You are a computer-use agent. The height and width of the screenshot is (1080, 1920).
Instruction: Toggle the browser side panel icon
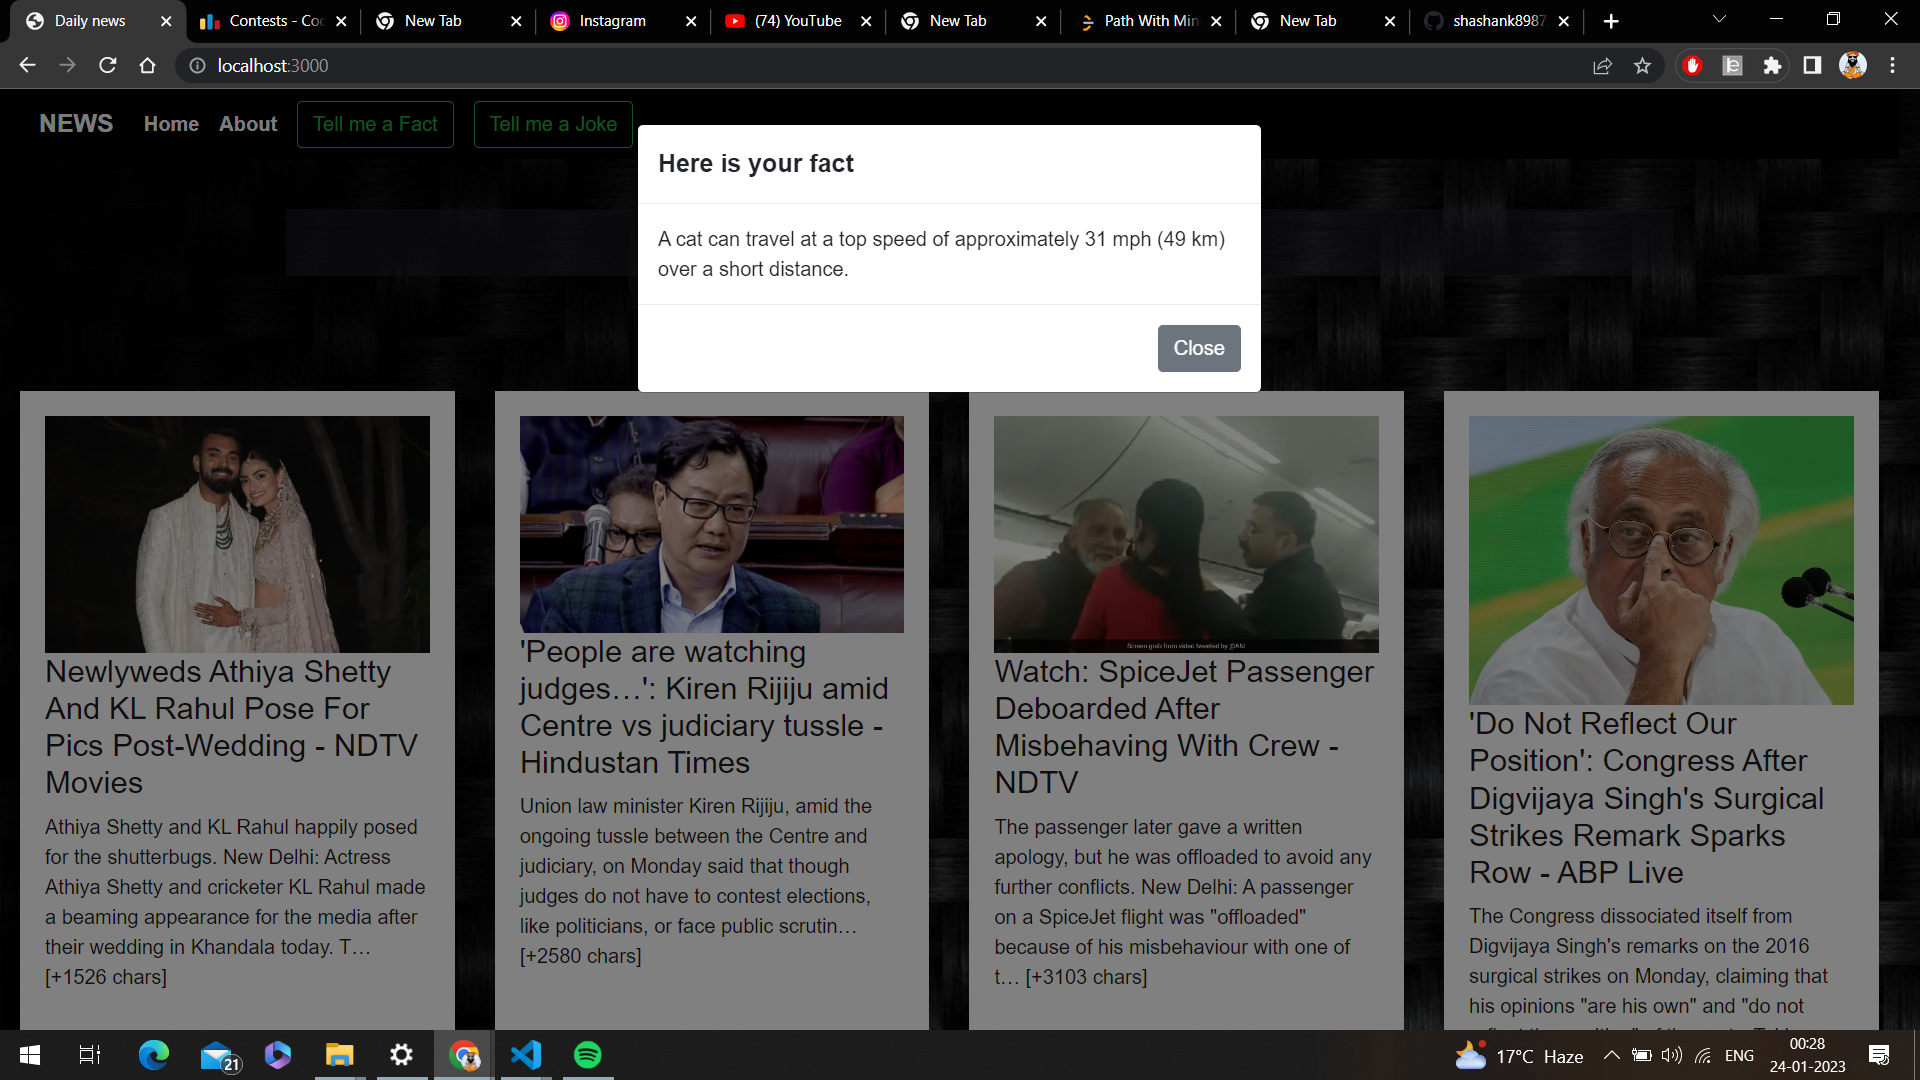[1812, 66]
